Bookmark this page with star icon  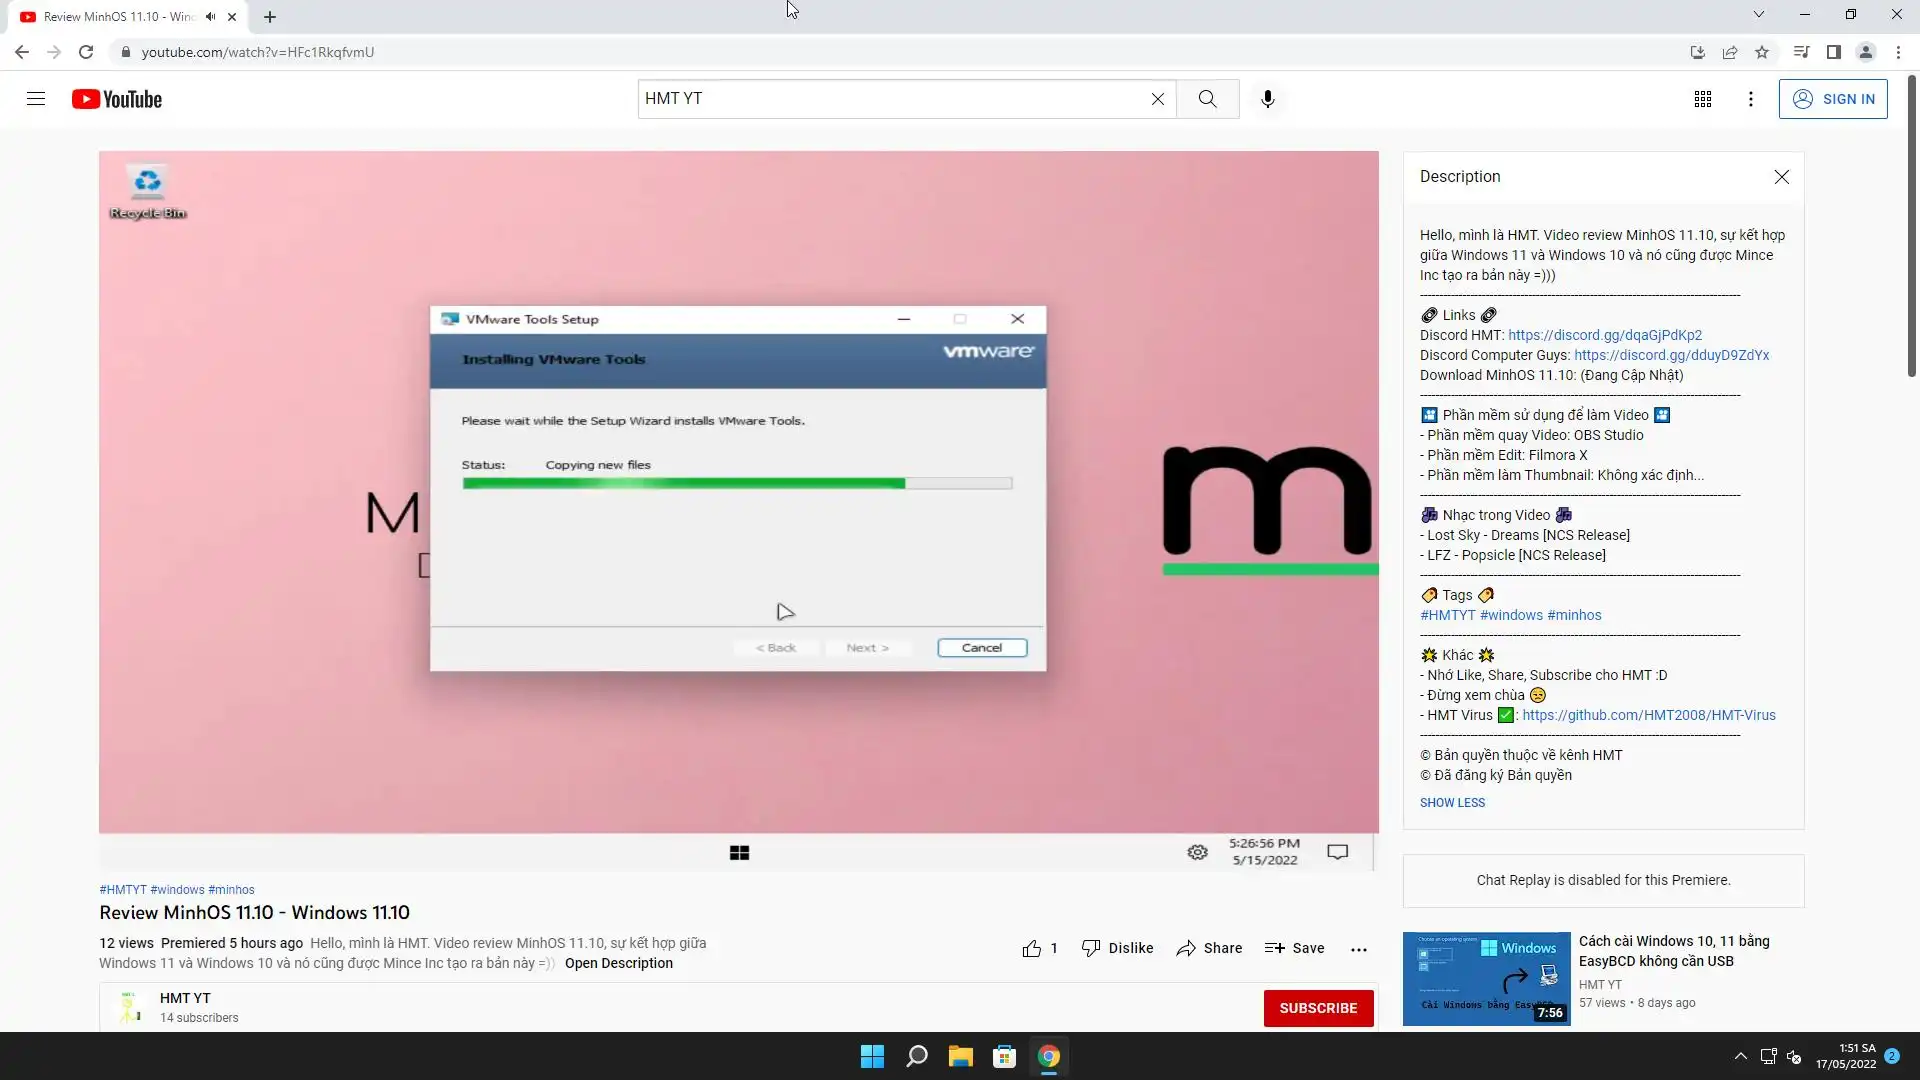(1762, 52)
